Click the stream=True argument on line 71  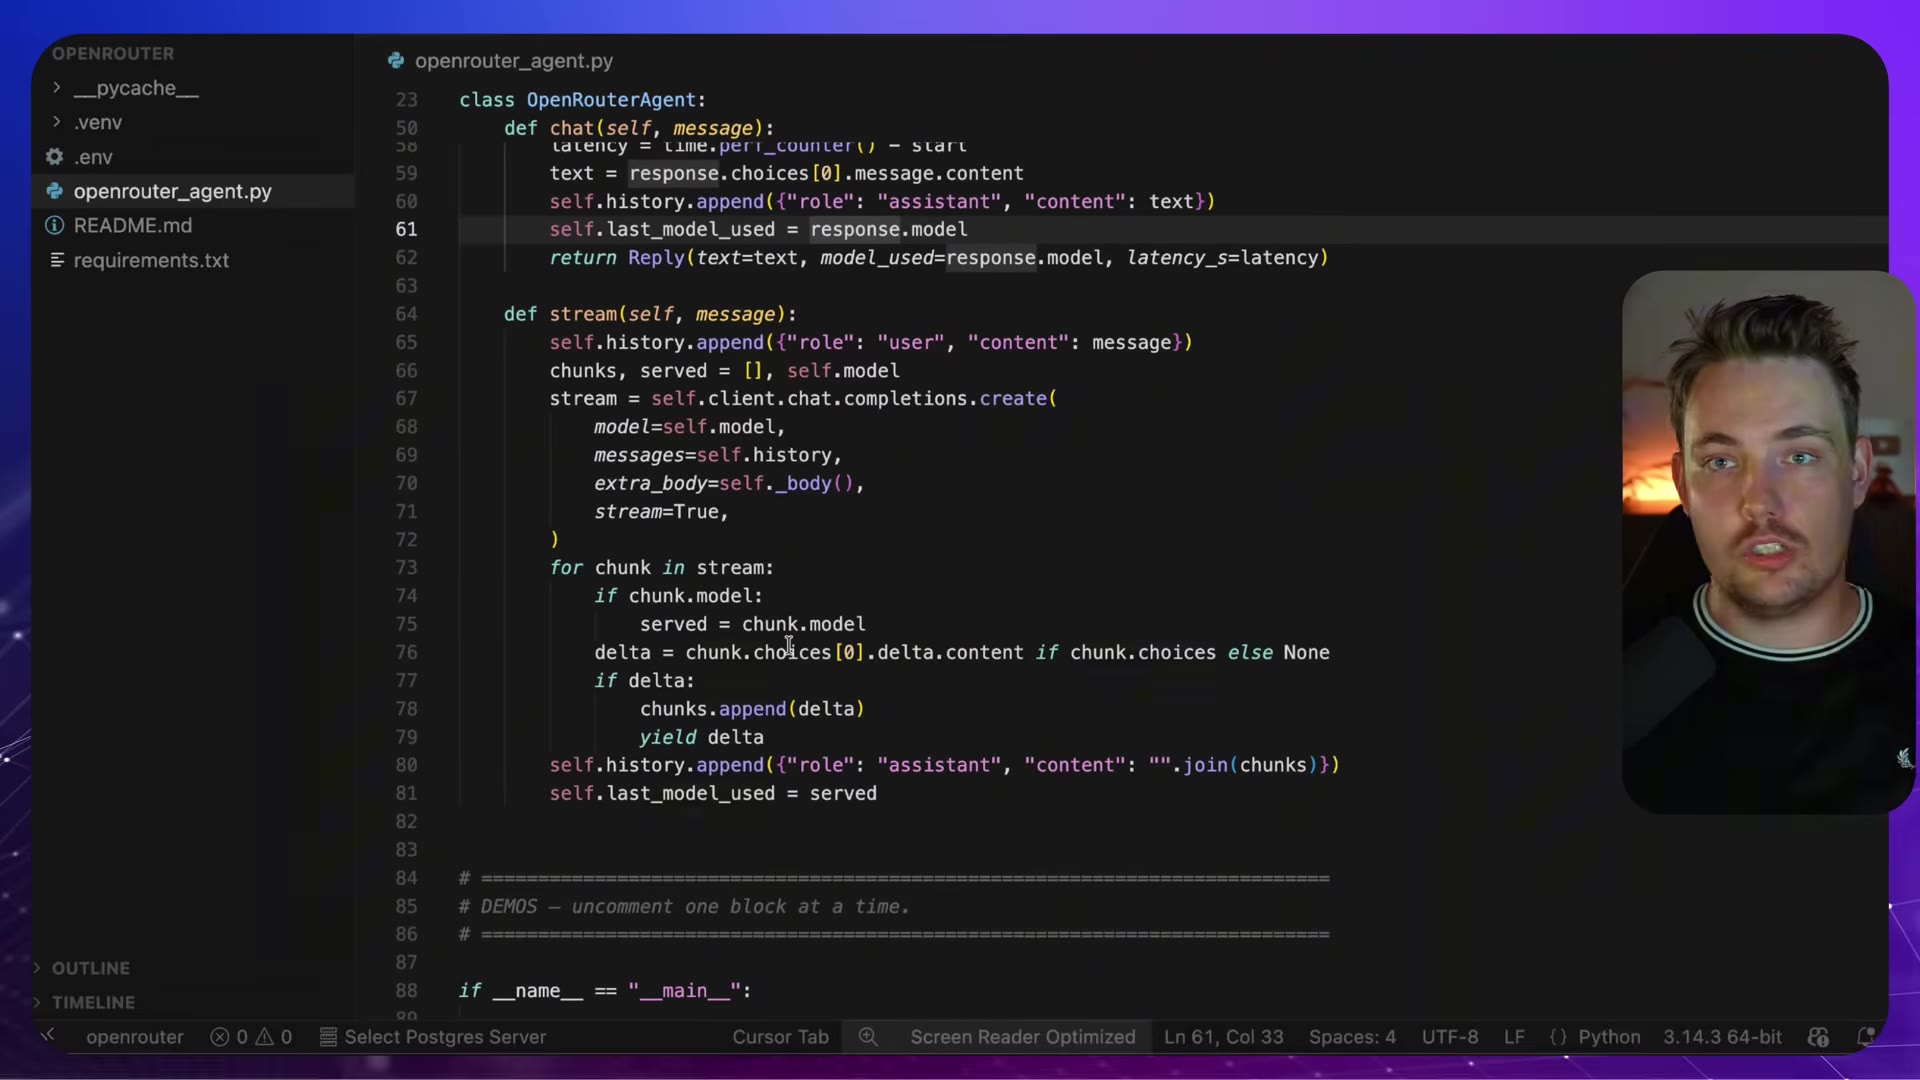coord(661,511)
